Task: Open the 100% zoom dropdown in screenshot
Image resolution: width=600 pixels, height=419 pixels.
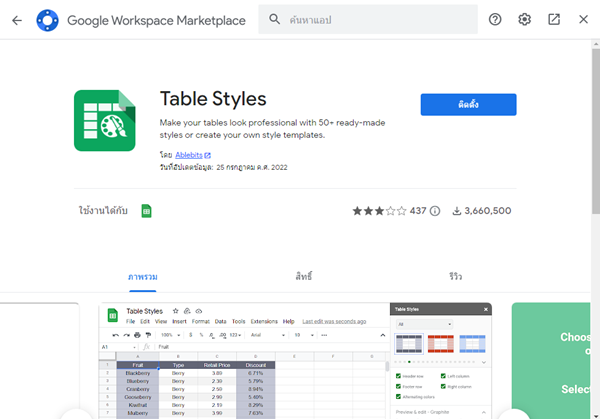Action: 171,335
